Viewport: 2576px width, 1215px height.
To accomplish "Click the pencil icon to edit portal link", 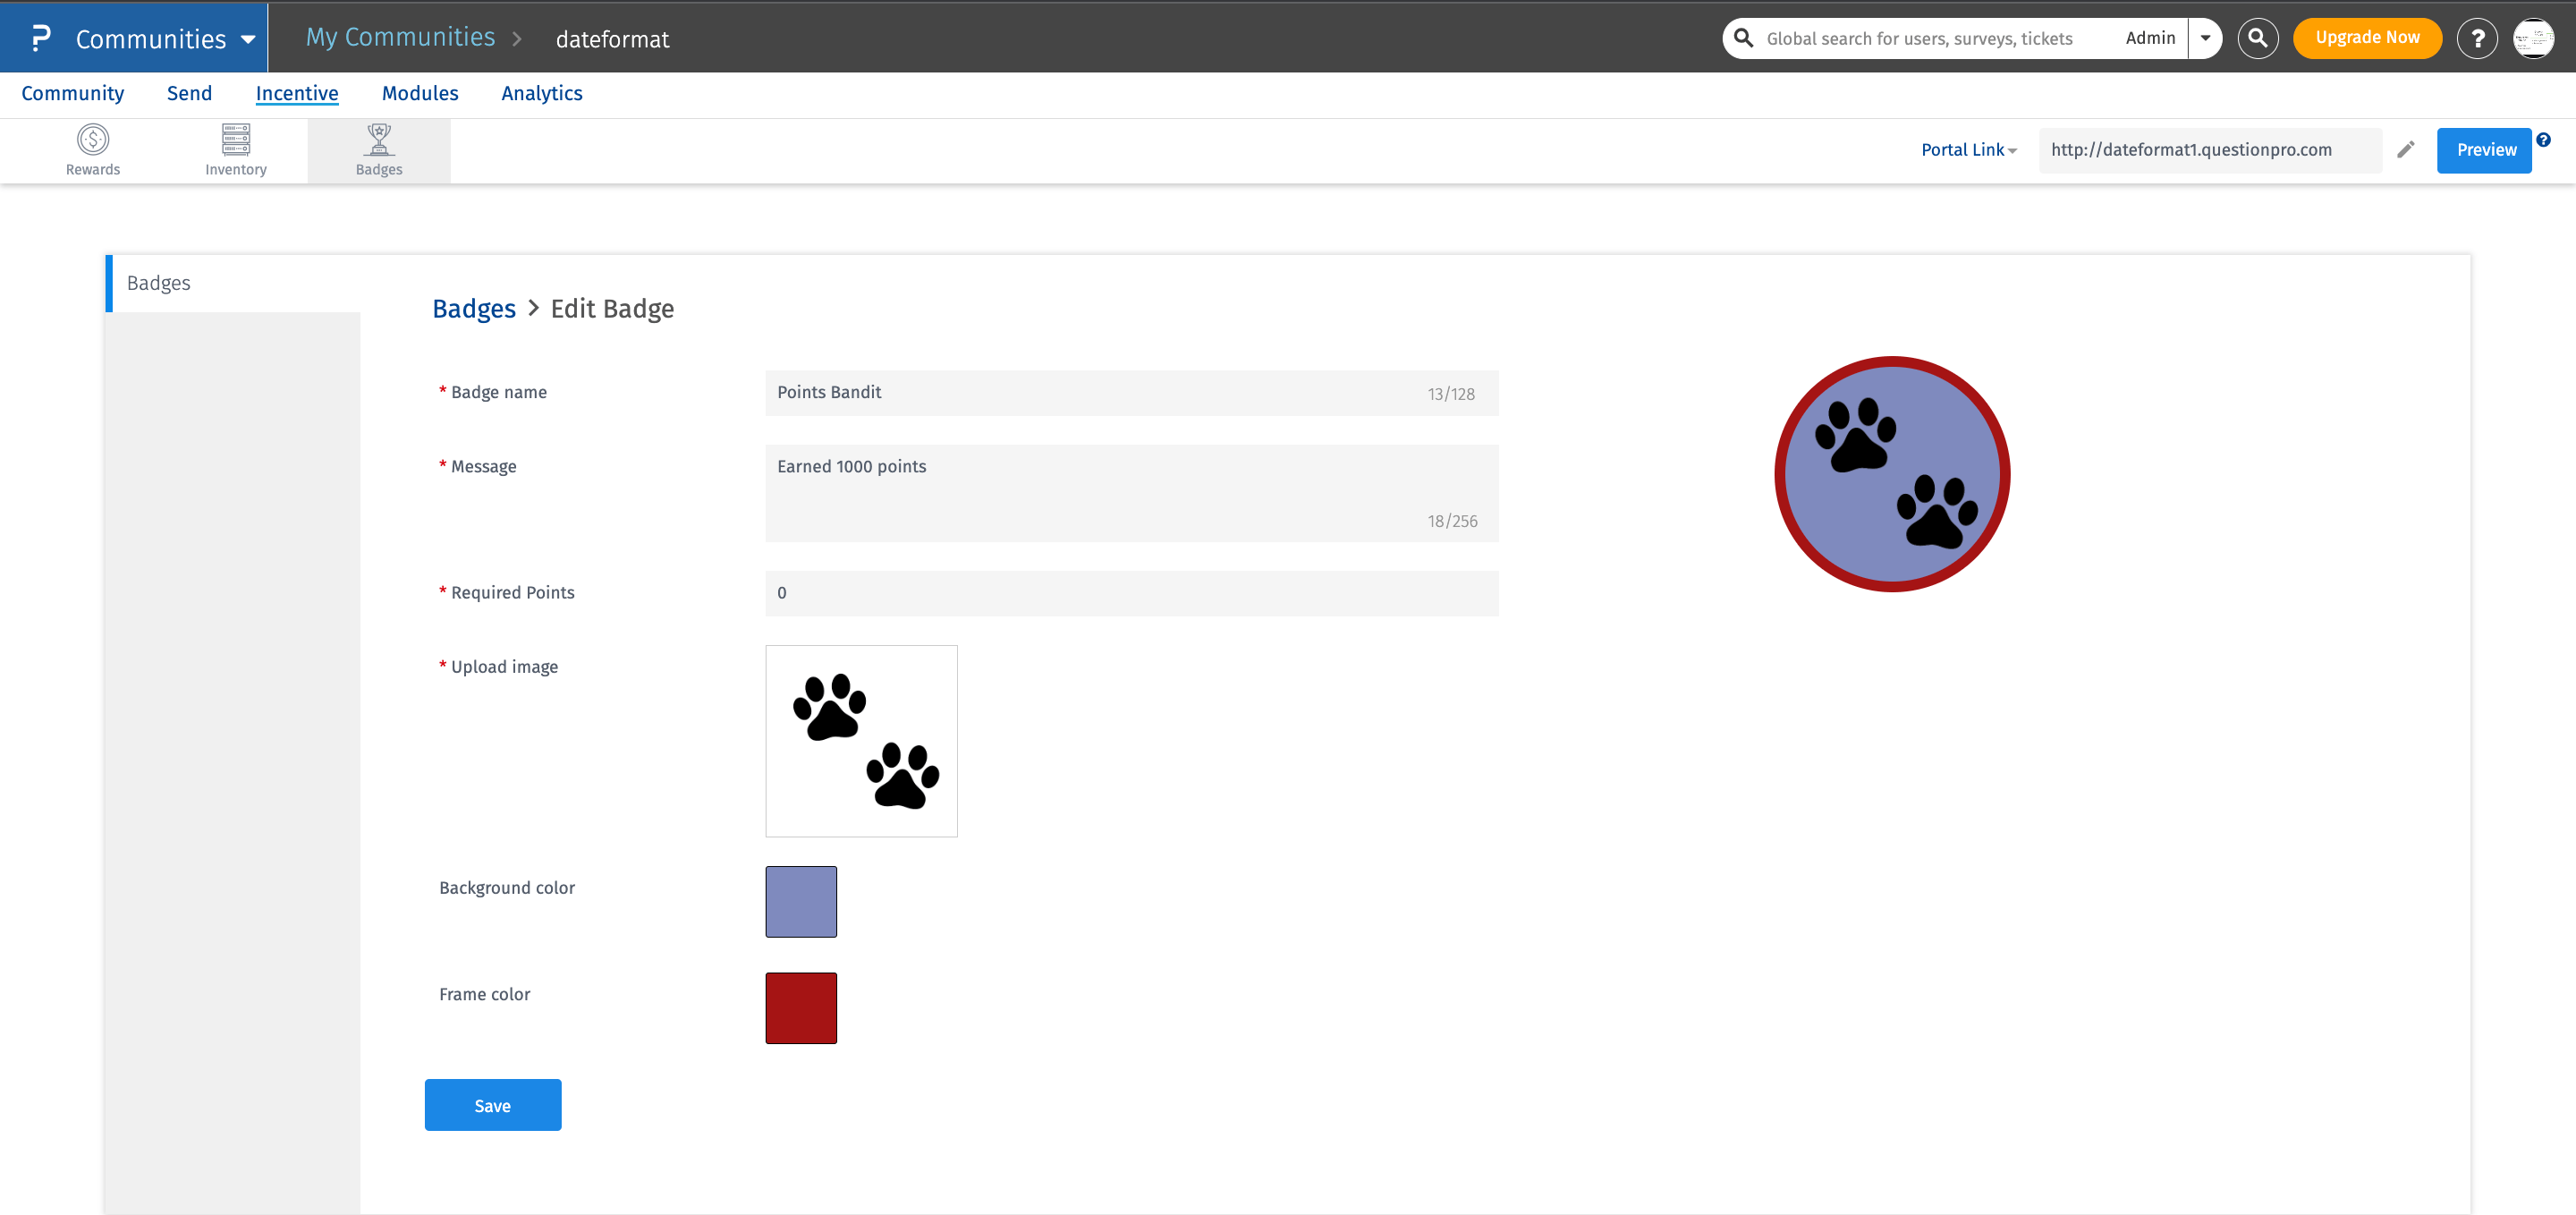I will pyautogui.click(x=2406, y=149).
